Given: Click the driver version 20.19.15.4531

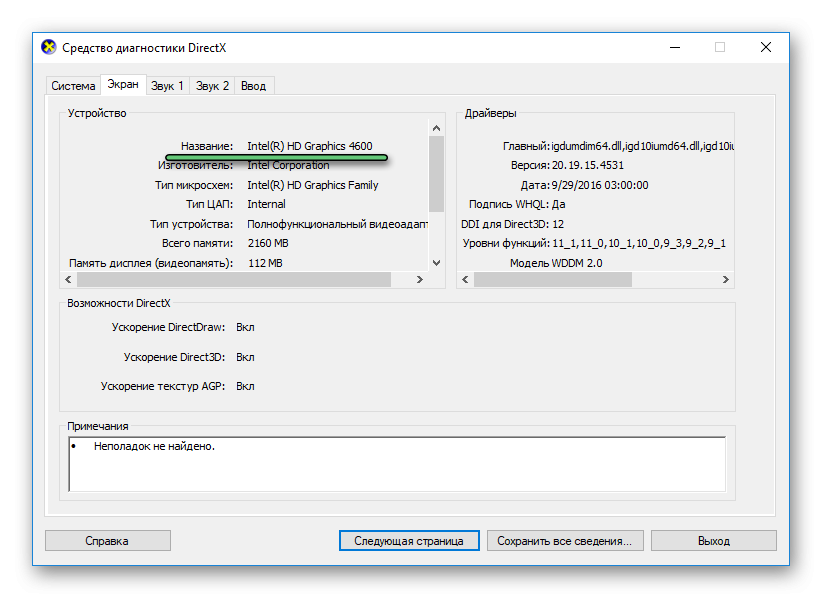Looking at the screenshot, I should point(588,165).
